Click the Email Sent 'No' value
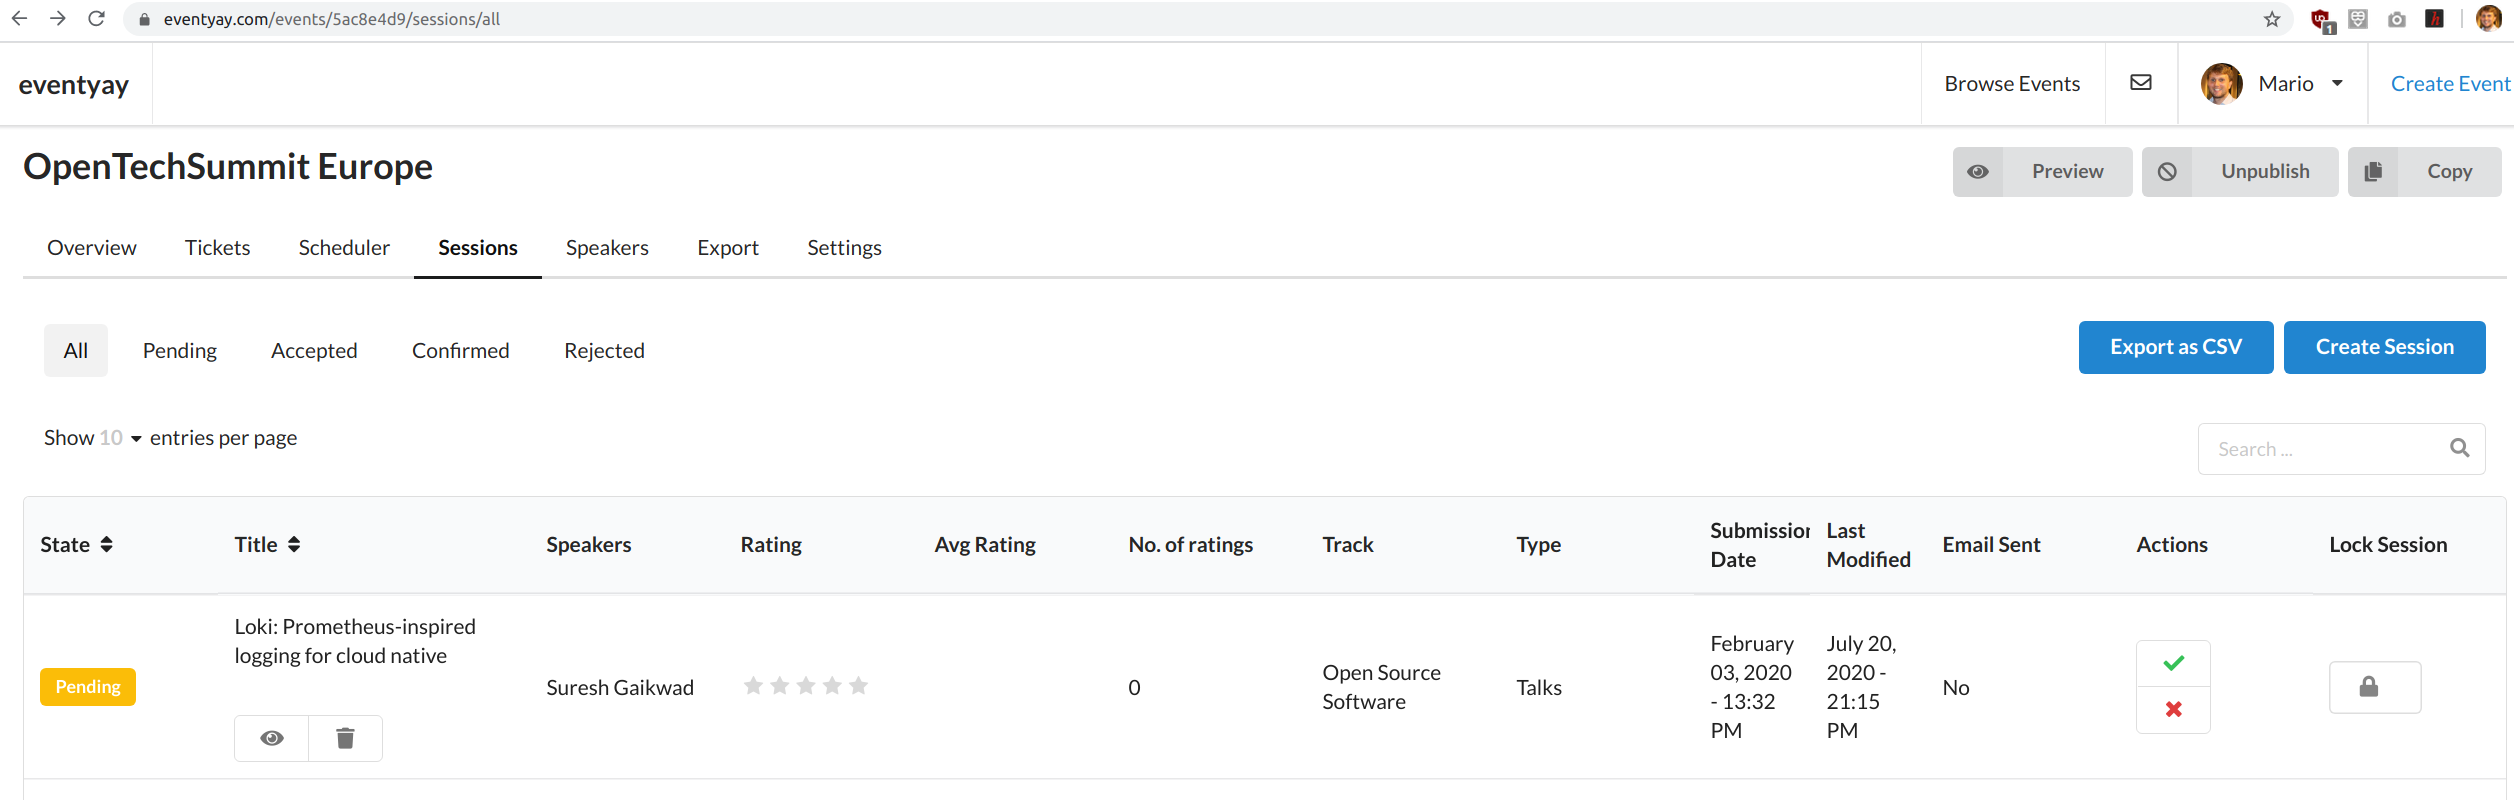This screenshot has height=800, width=2514. (1956, 688)
